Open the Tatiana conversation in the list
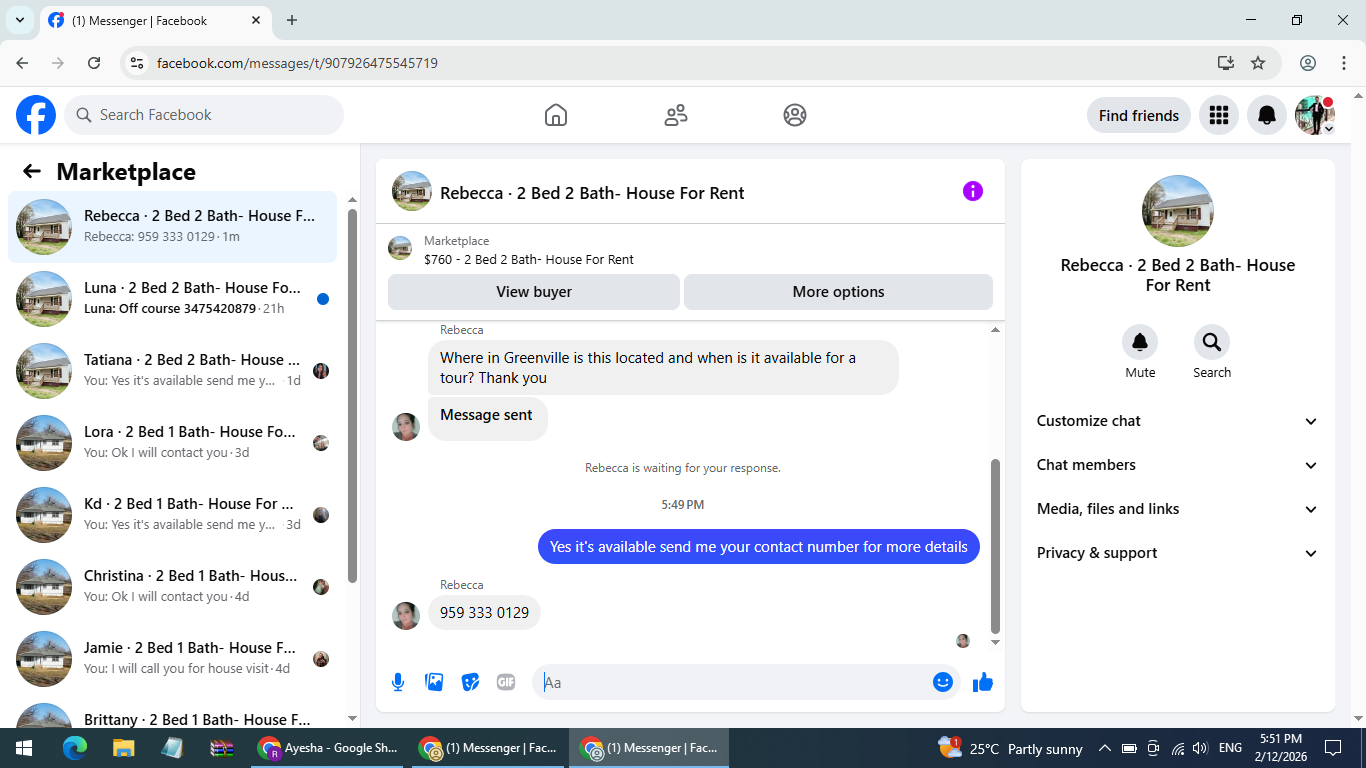Viewport: 1366px width, 768px height. 172,371
